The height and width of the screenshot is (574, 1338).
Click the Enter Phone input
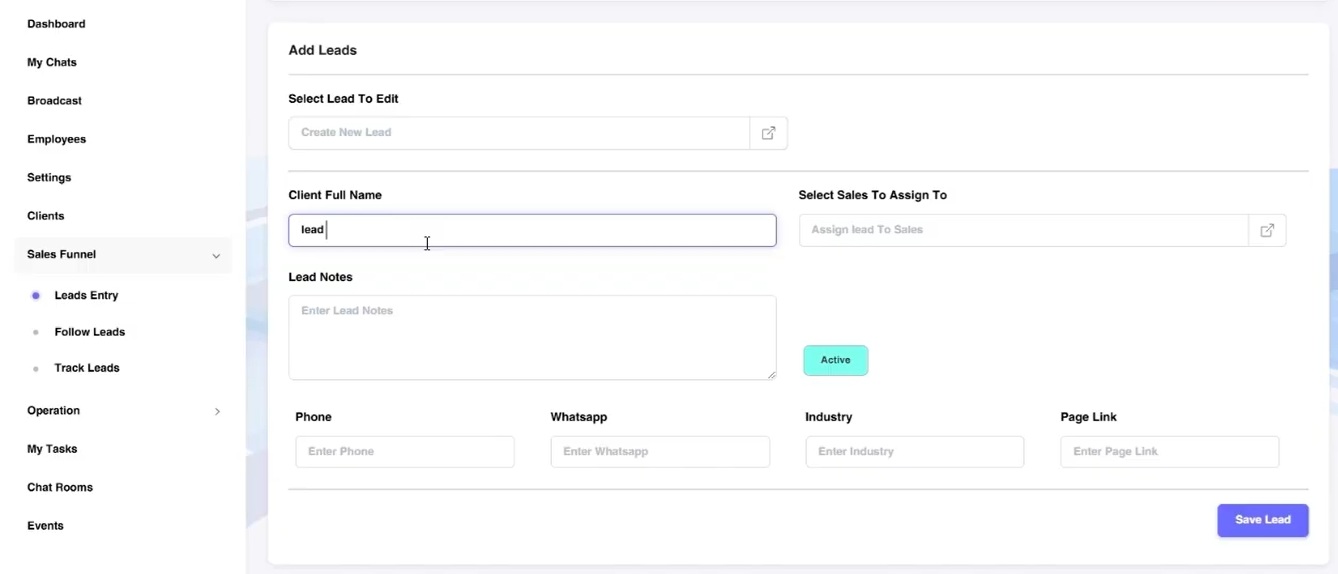point(404,452)
